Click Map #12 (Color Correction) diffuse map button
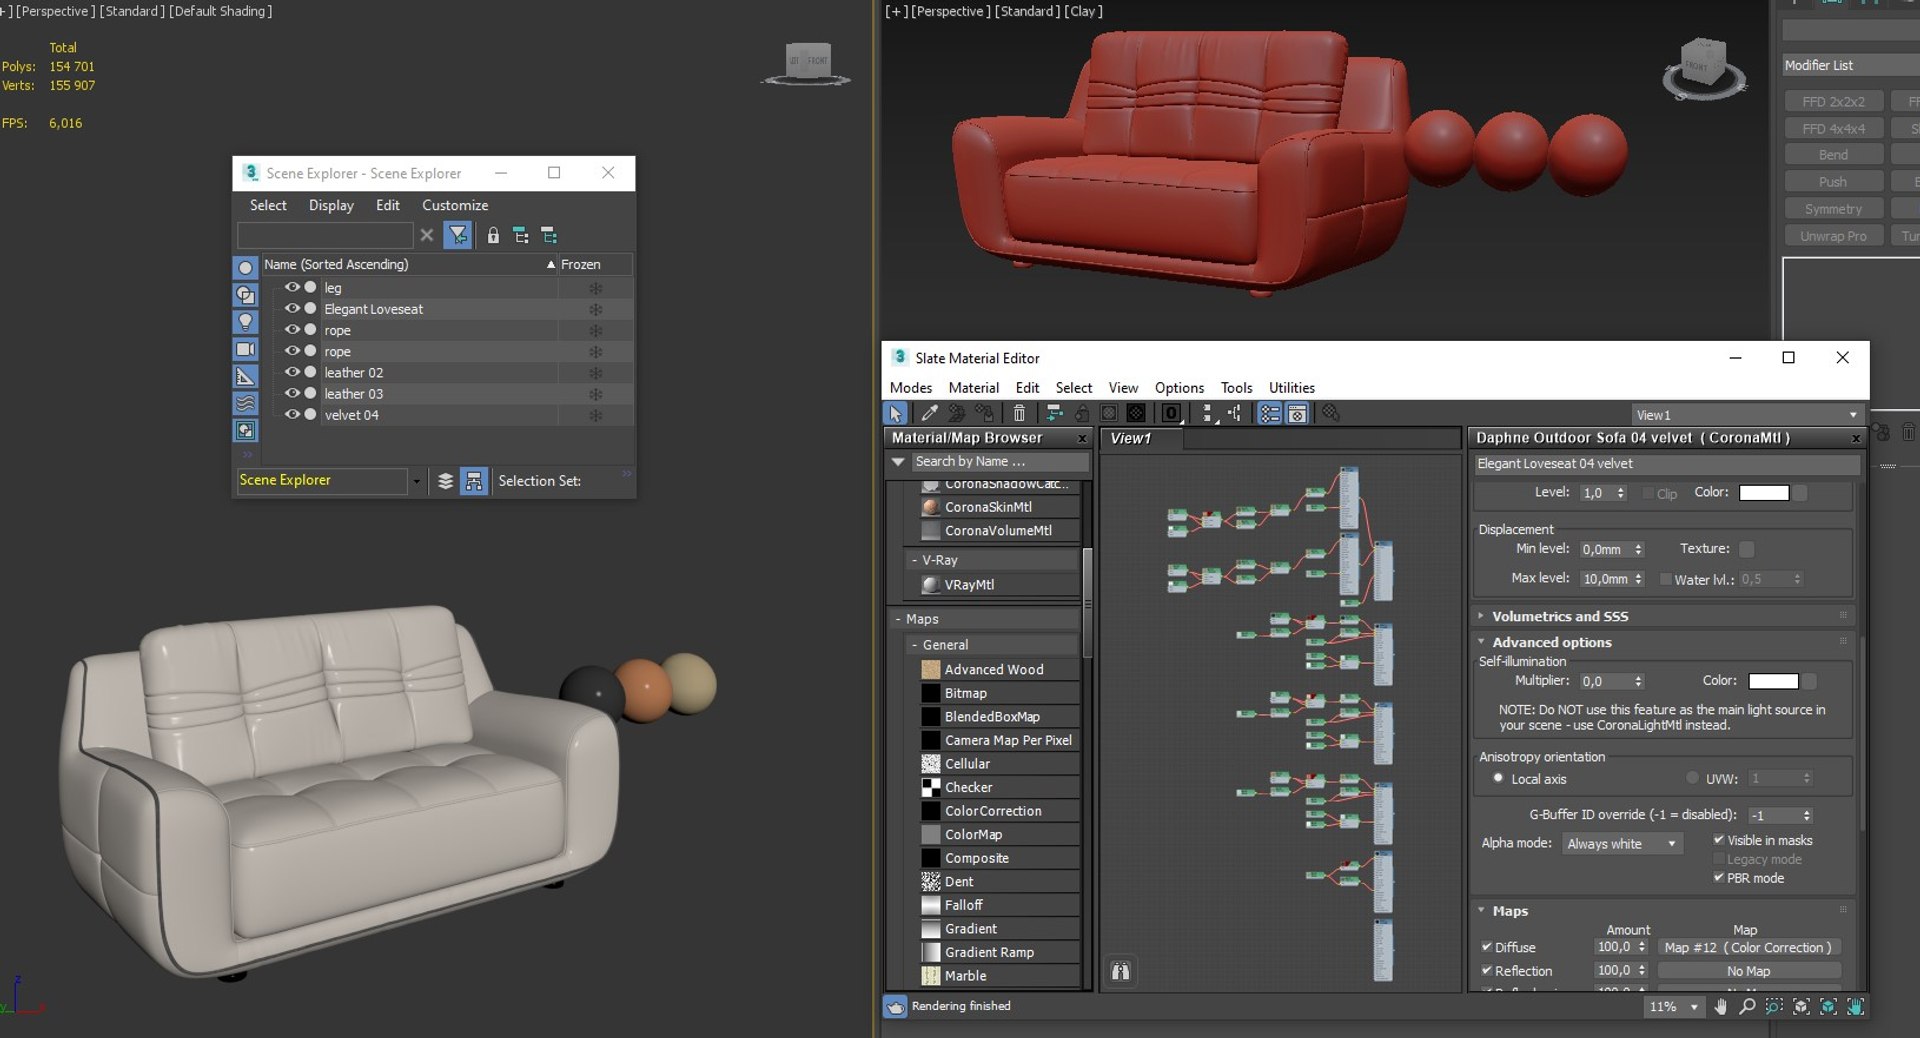Image resolution: width=1920 pixels, height=1038 pixels. coord(1748,947)
